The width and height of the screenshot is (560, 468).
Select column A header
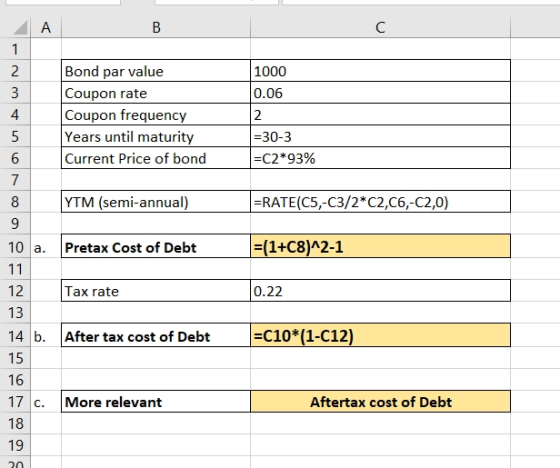coord(46,28)
